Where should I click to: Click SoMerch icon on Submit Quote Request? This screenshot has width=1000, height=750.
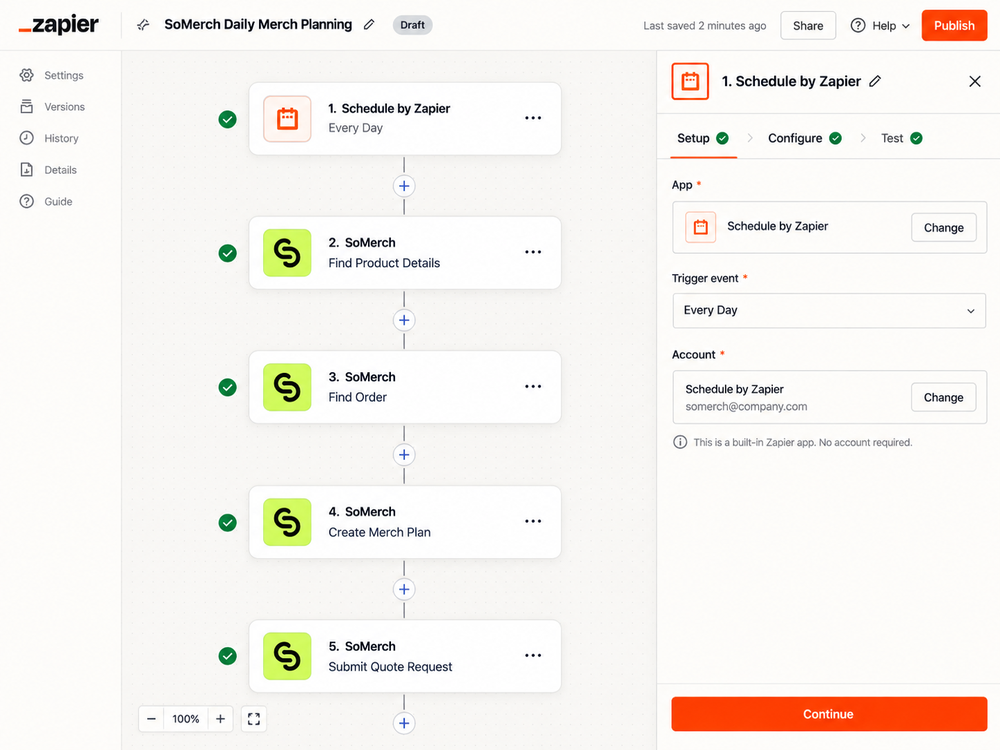coord(287,656)
